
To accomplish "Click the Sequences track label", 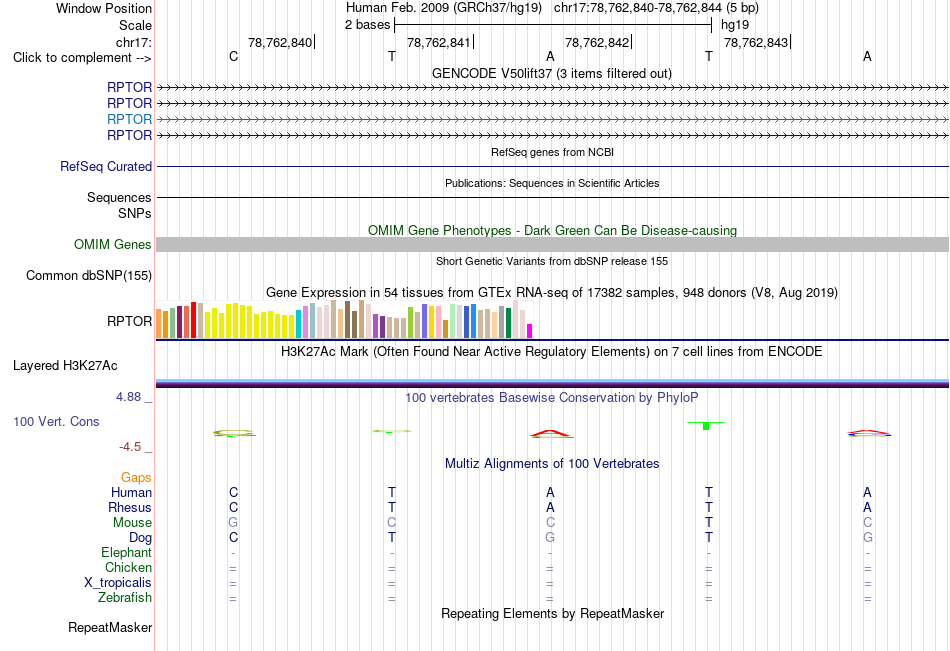I will (x=119, y=198).
